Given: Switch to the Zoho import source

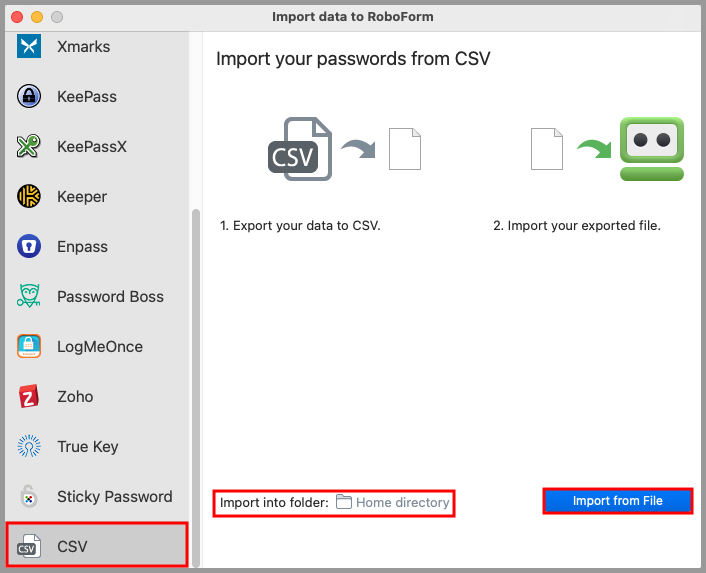Looking at the screenshot, I should click(x=75, y=397).
